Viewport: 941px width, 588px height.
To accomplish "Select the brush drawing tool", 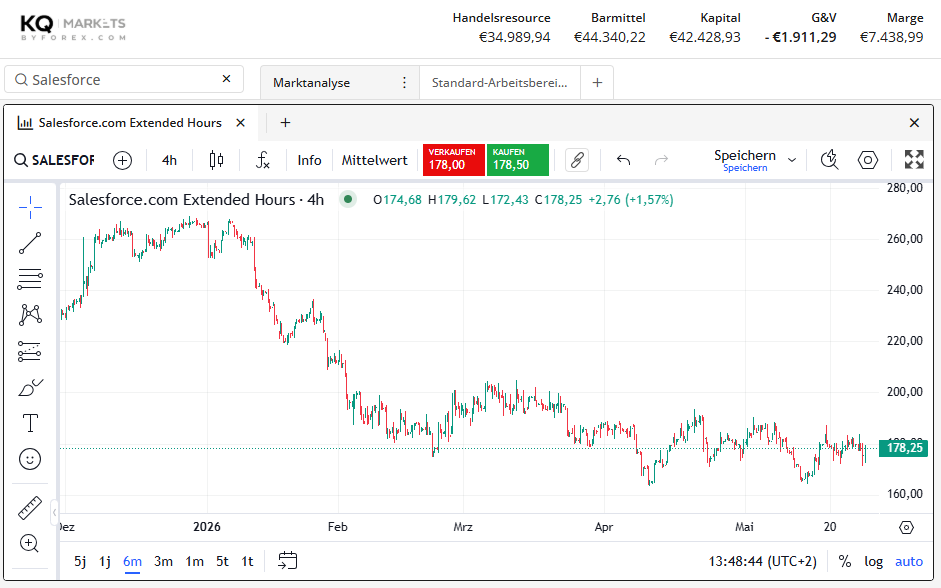I will (30, 388).
